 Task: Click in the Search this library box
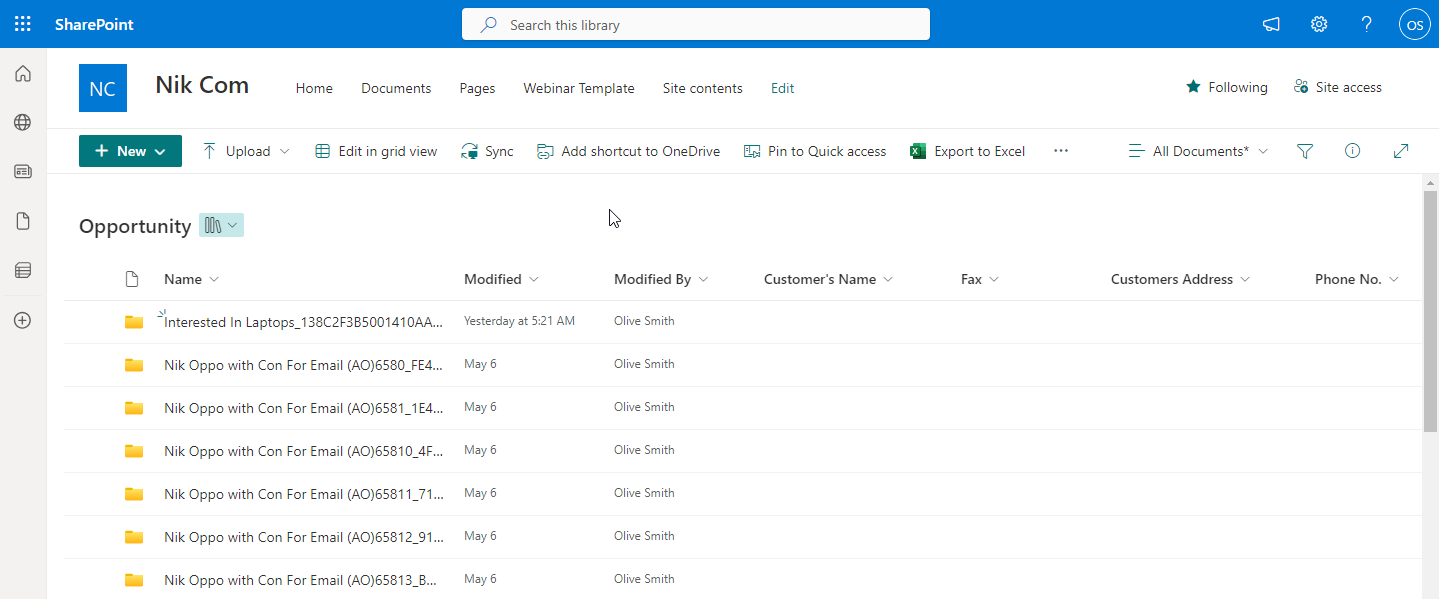(x=695, y=24)
